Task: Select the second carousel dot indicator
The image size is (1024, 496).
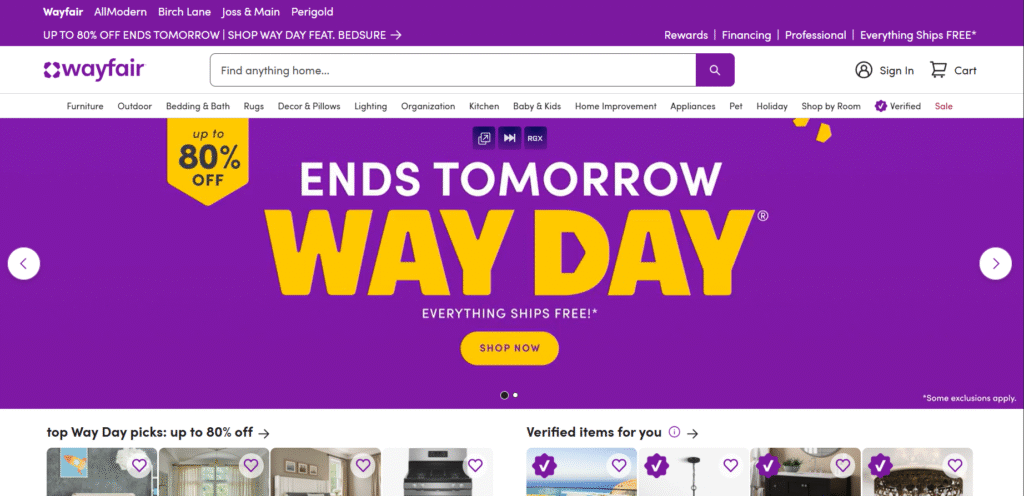Action: [x=515, y=395]
